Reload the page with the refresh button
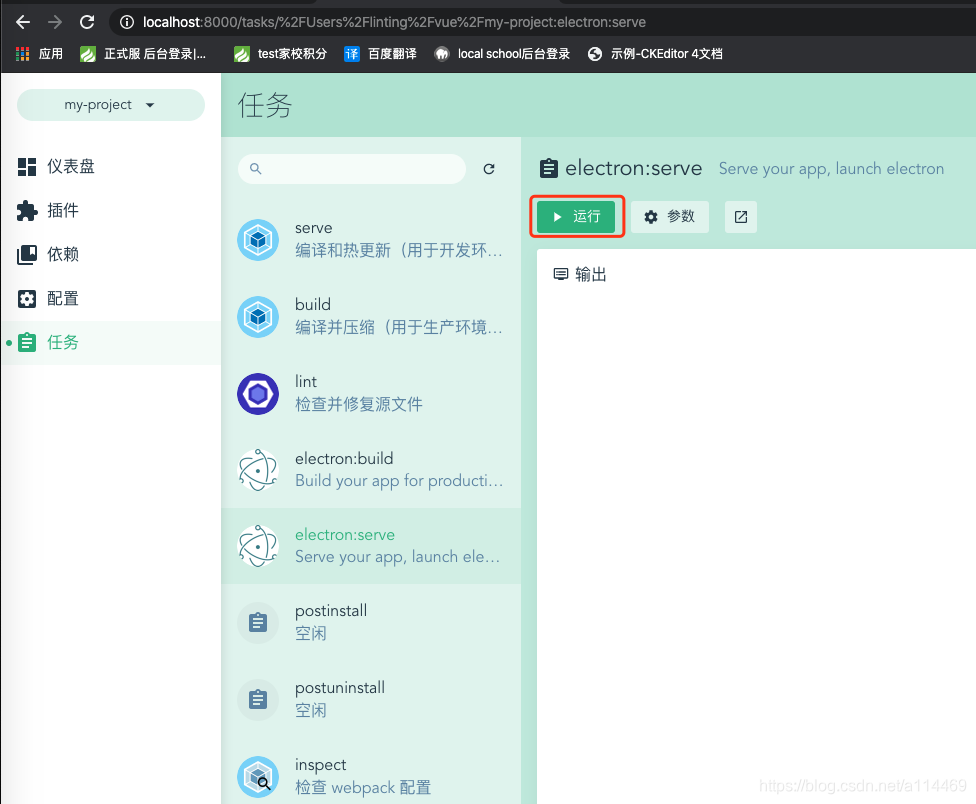Viewport: 976px width, 804px height. click(88, 20)
